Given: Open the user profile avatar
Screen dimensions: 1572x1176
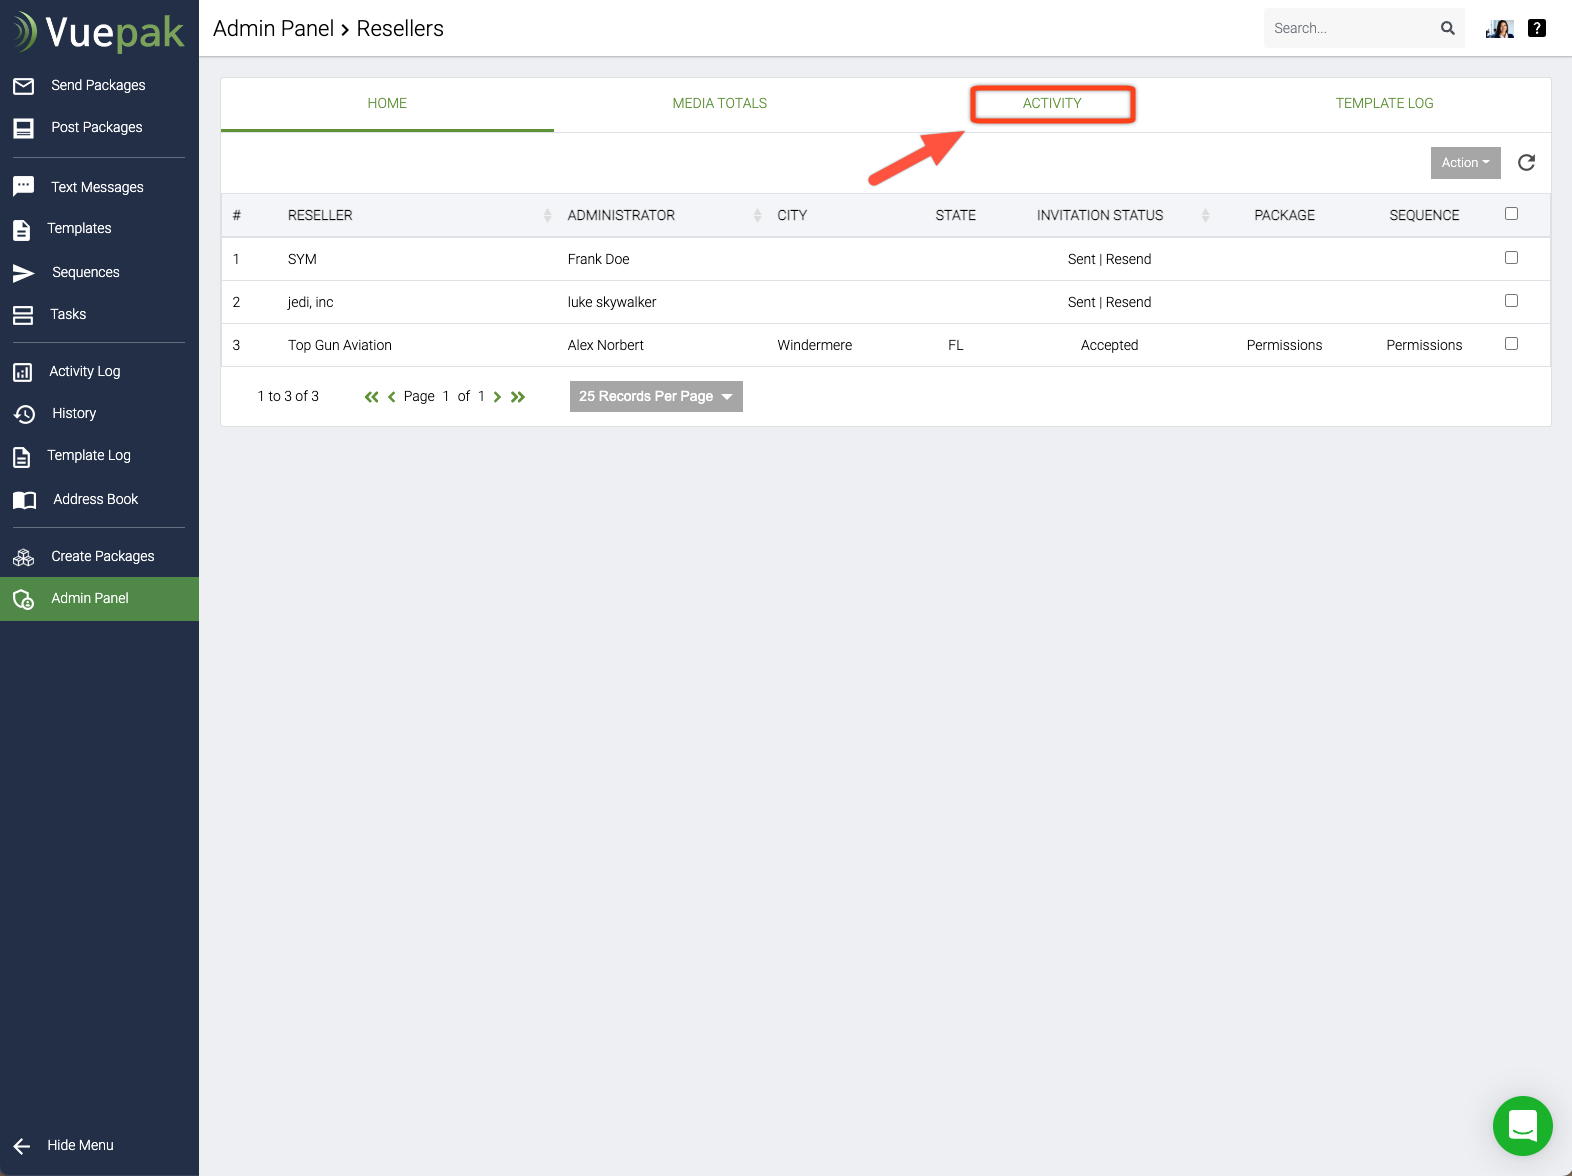Looking at the screenshot, I should click(x=1499, y=28).
